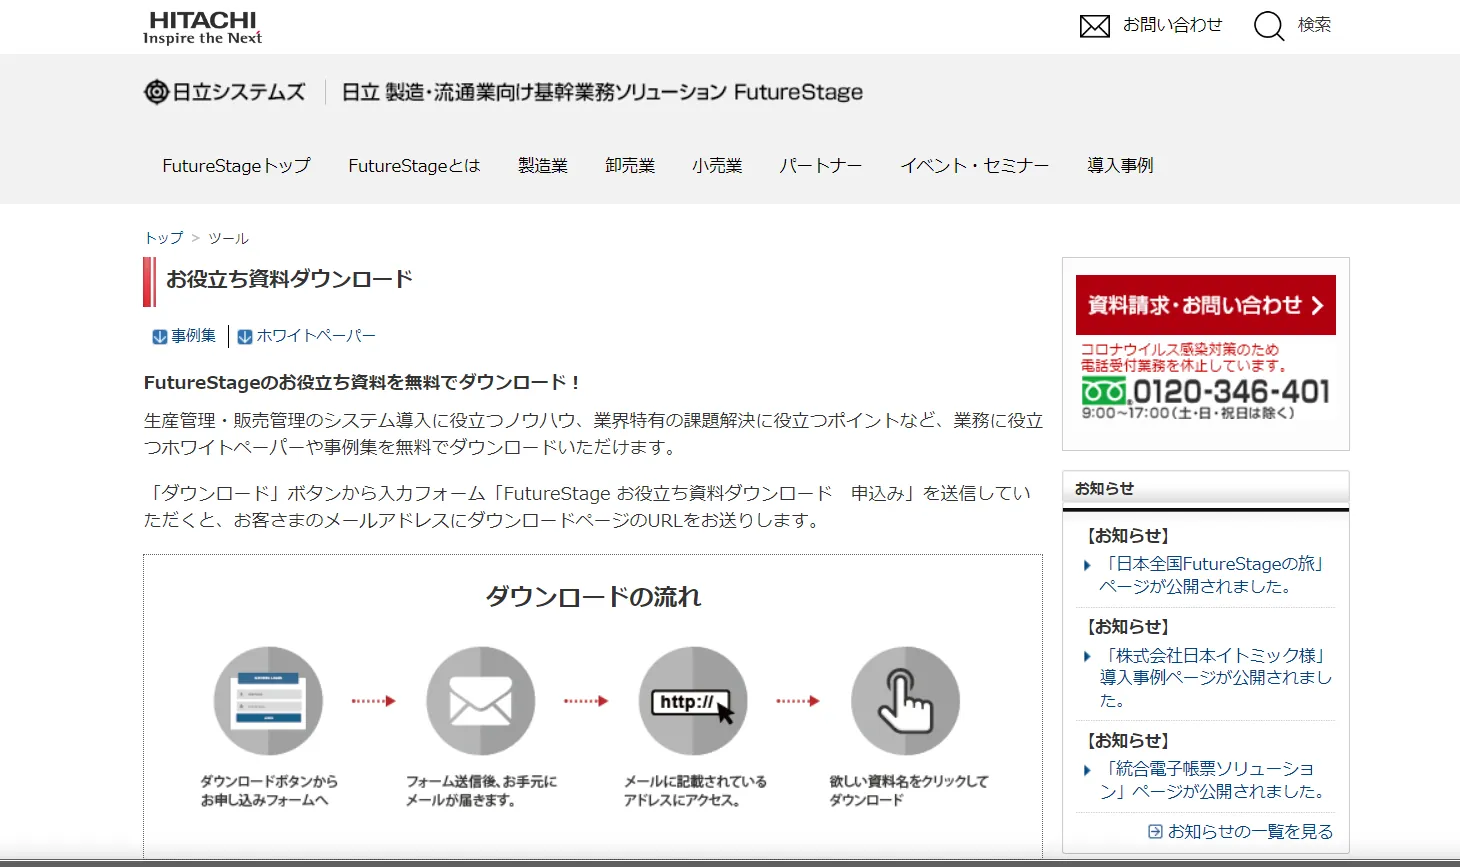
Task: Click the caption フォーム送信後、お手元にメールが届きます。
Action: tap(481, 790)
